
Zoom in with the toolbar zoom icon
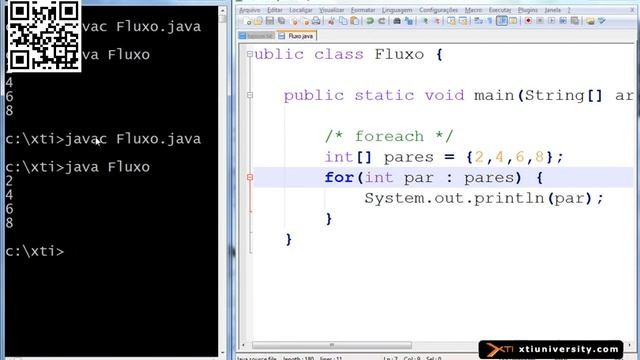[425, 21]
